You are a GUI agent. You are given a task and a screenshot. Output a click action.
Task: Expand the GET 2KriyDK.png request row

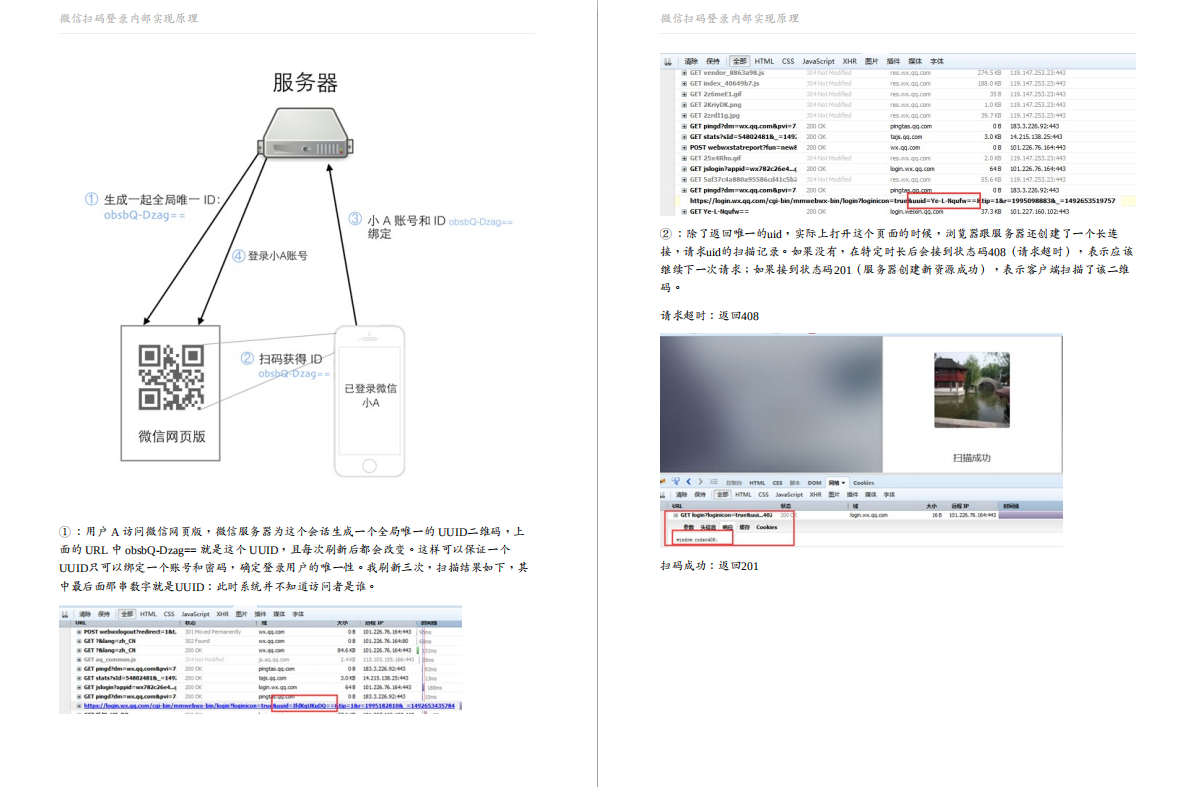684,105
